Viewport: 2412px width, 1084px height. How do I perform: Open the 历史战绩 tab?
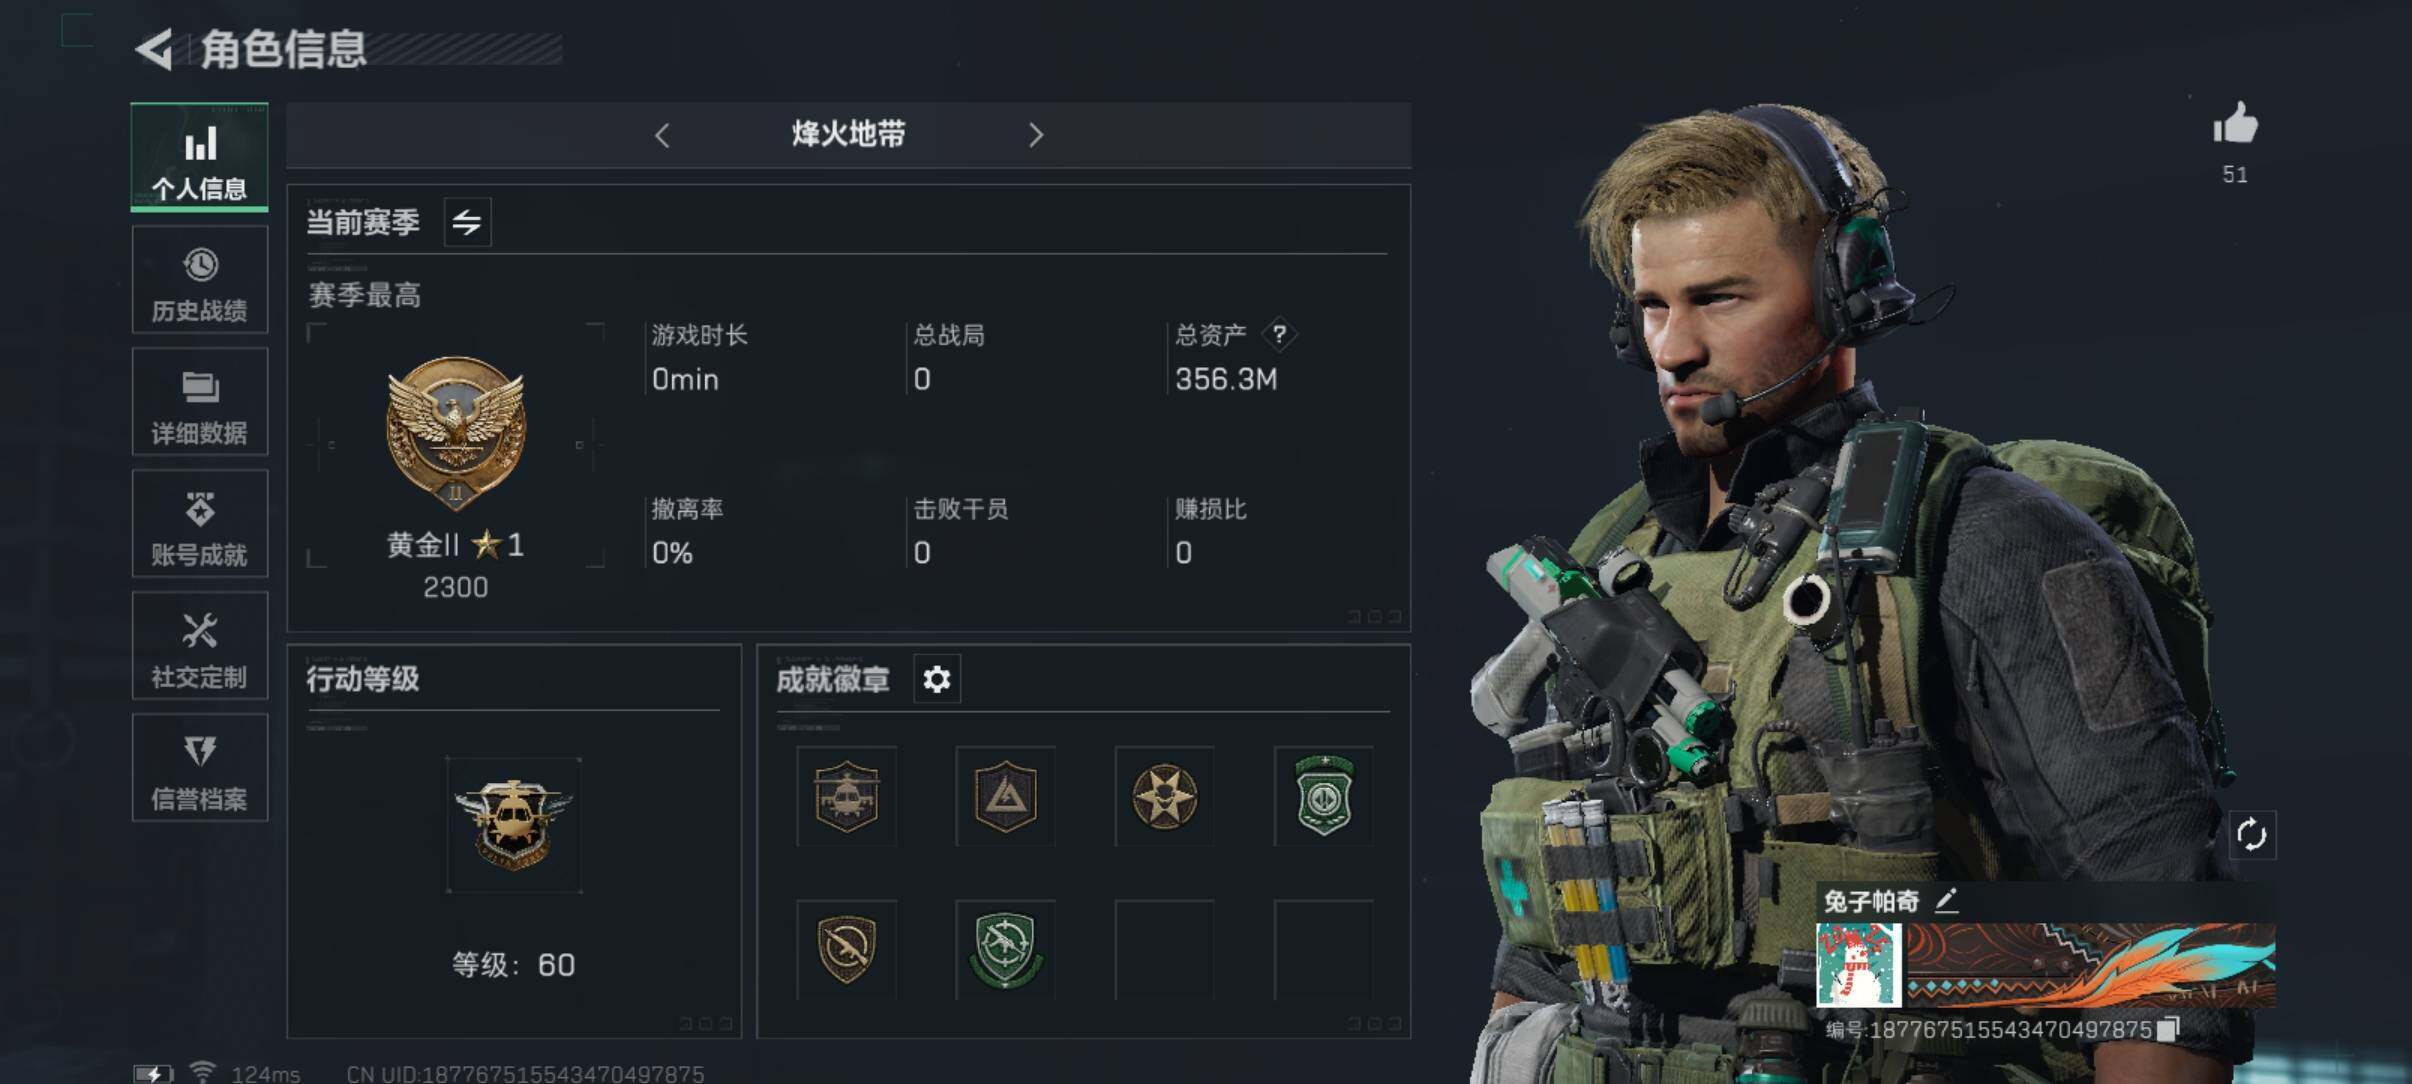pos(200,280)
